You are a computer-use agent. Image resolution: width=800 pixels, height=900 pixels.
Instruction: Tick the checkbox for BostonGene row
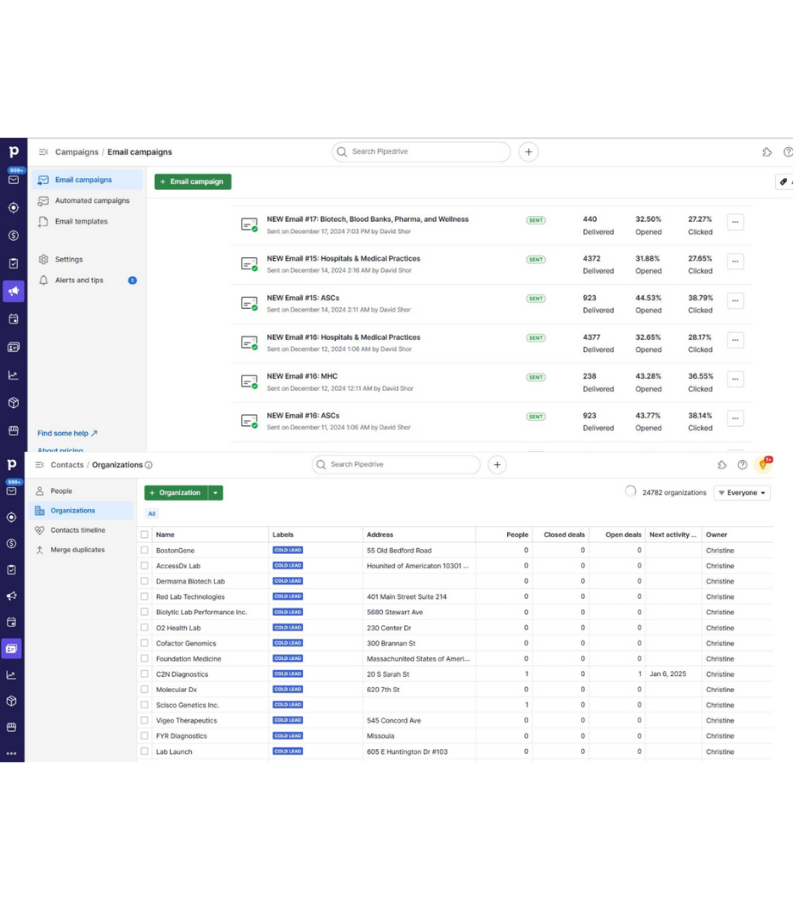[x=145, y=550]
